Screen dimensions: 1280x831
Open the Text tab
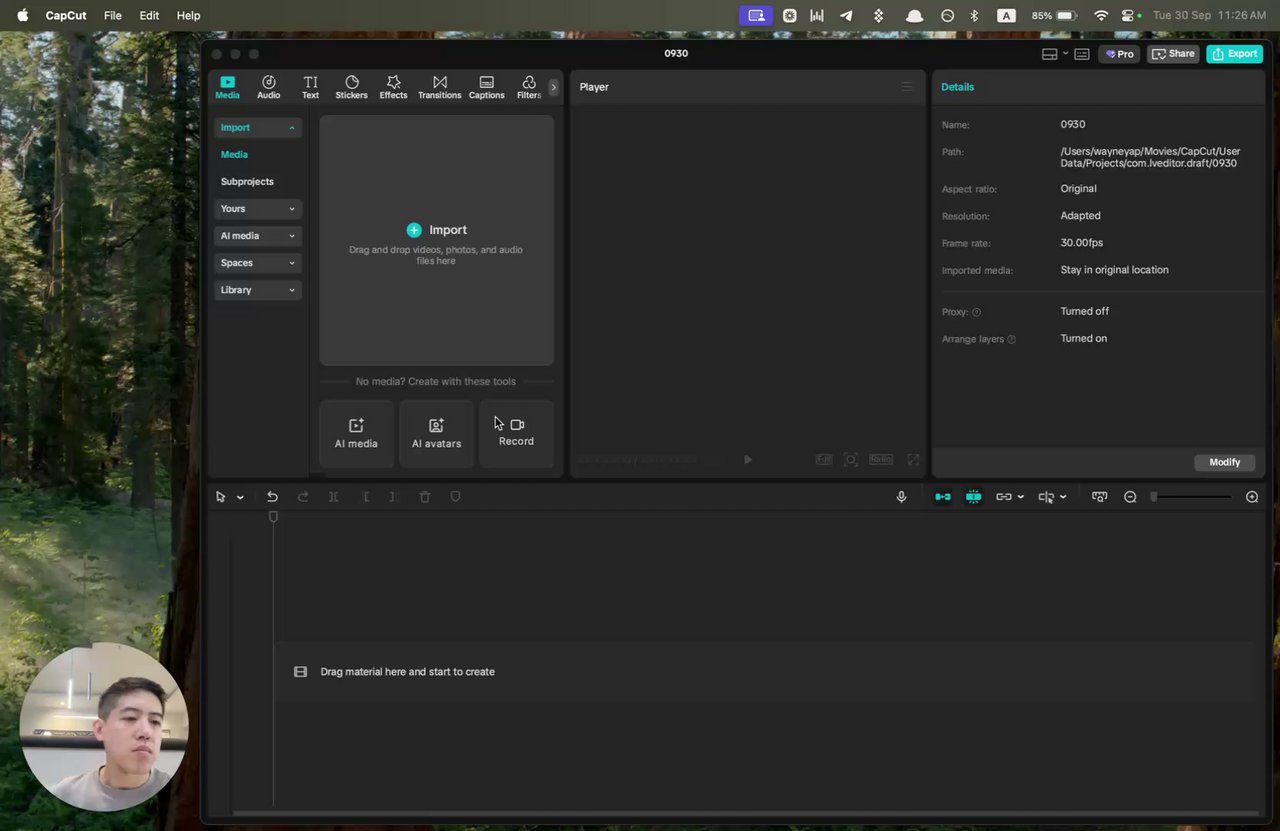[310, 87]
